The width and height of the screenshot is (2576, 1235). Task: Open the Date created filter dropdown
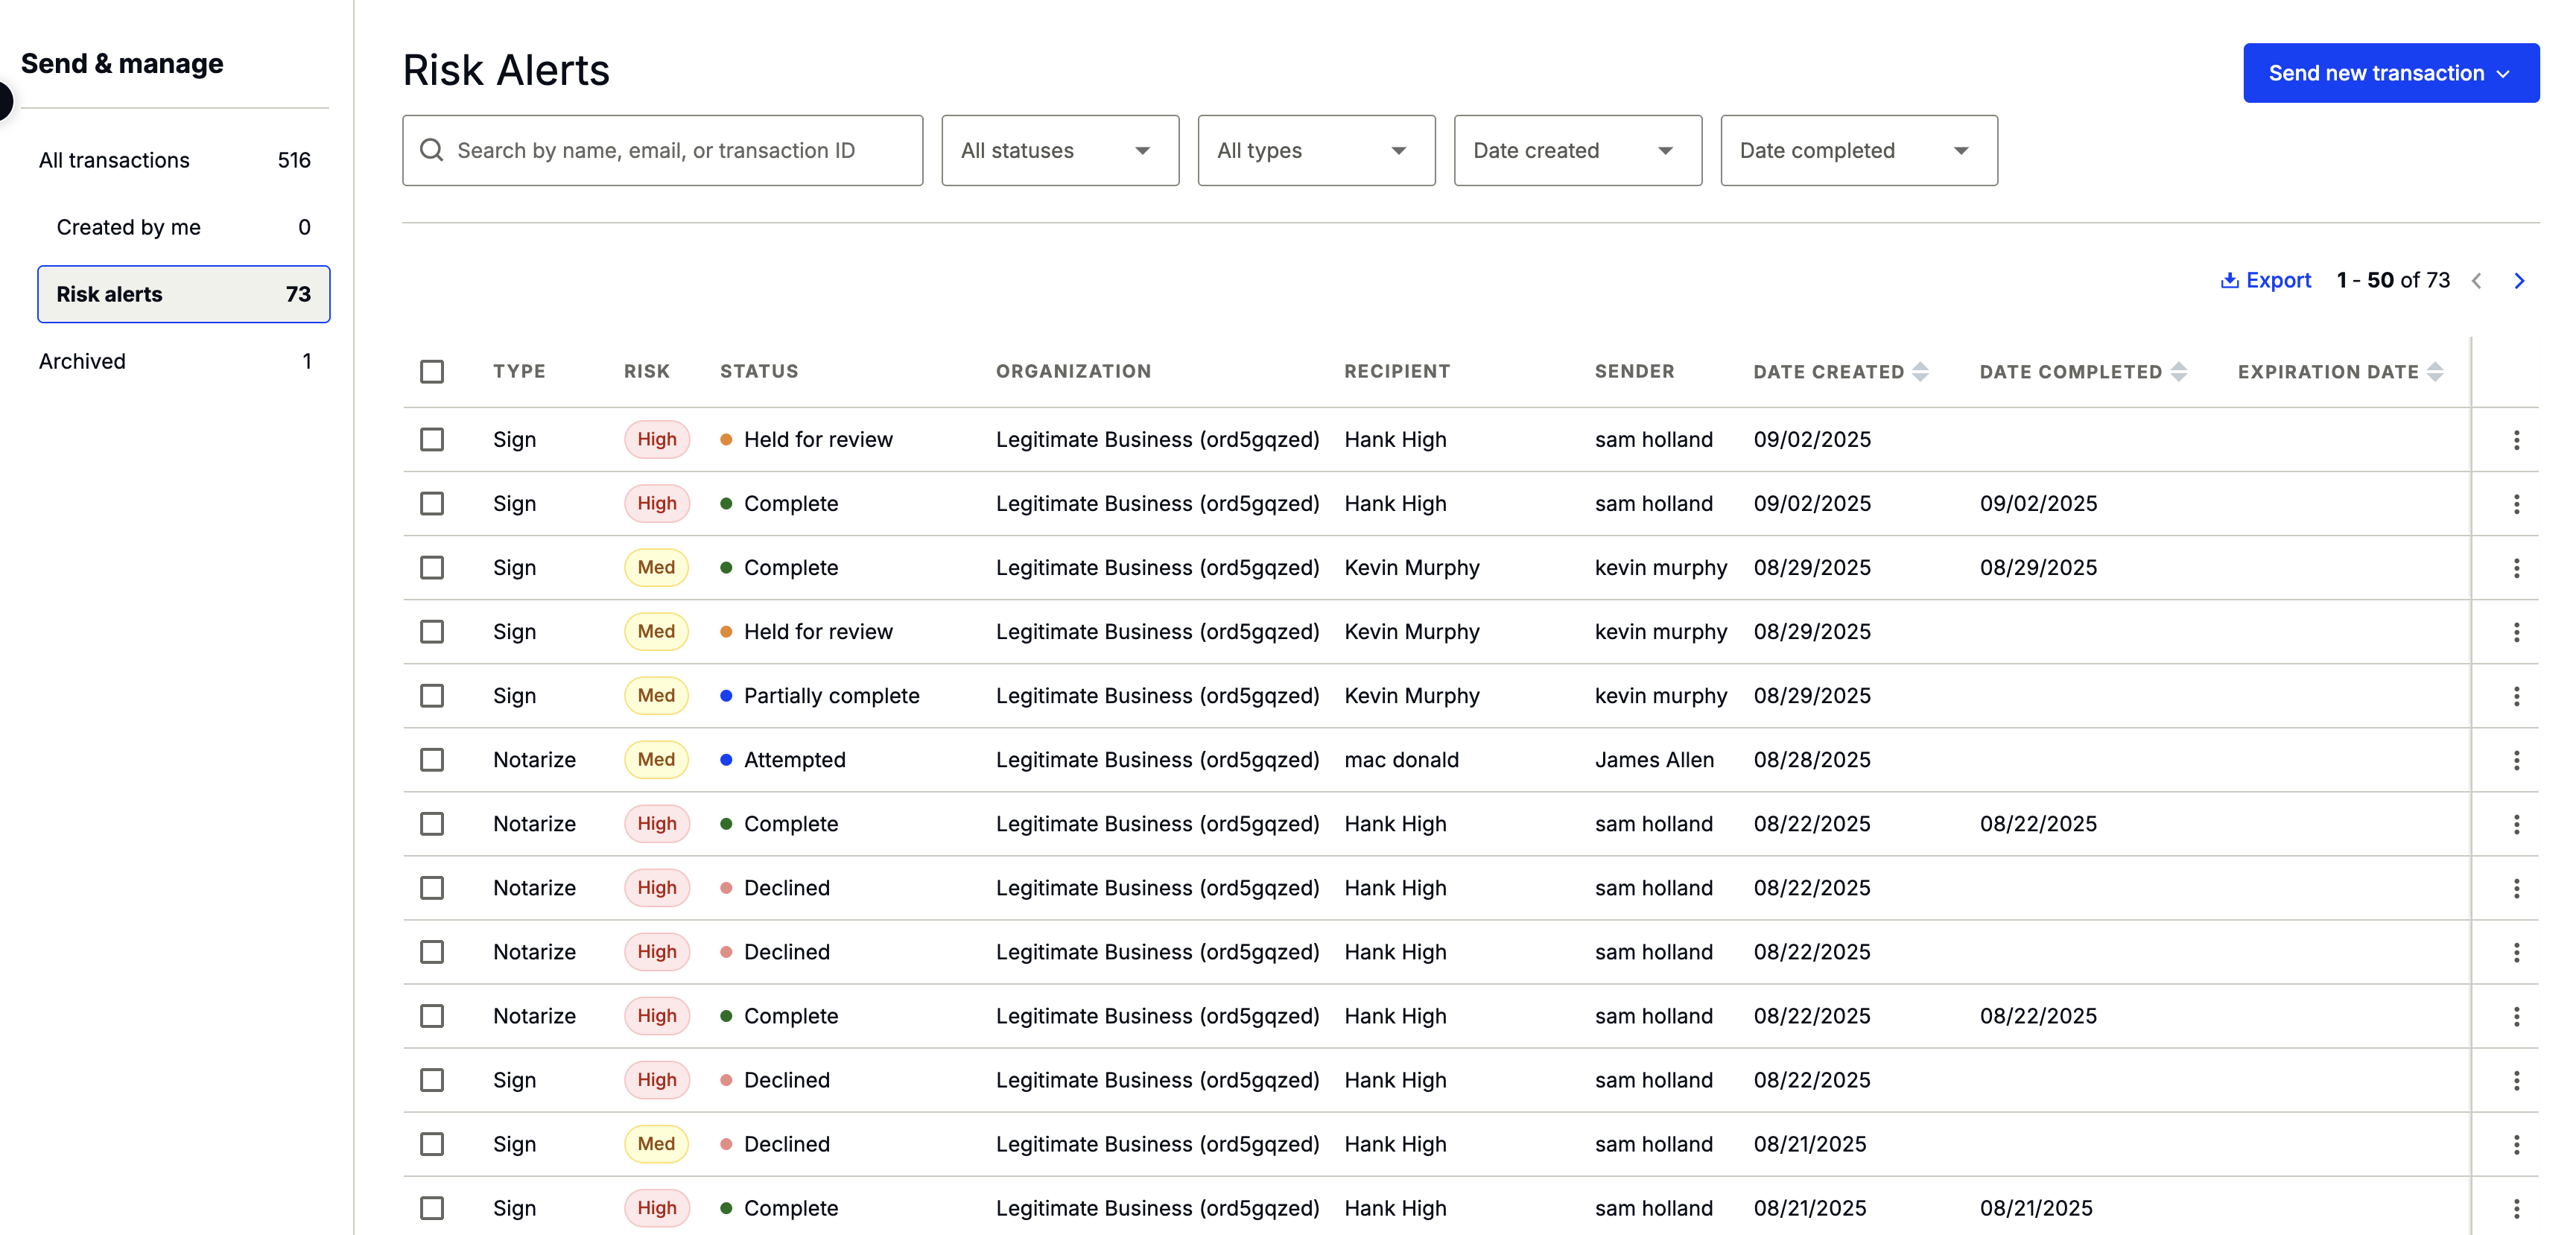point(1577,150)
